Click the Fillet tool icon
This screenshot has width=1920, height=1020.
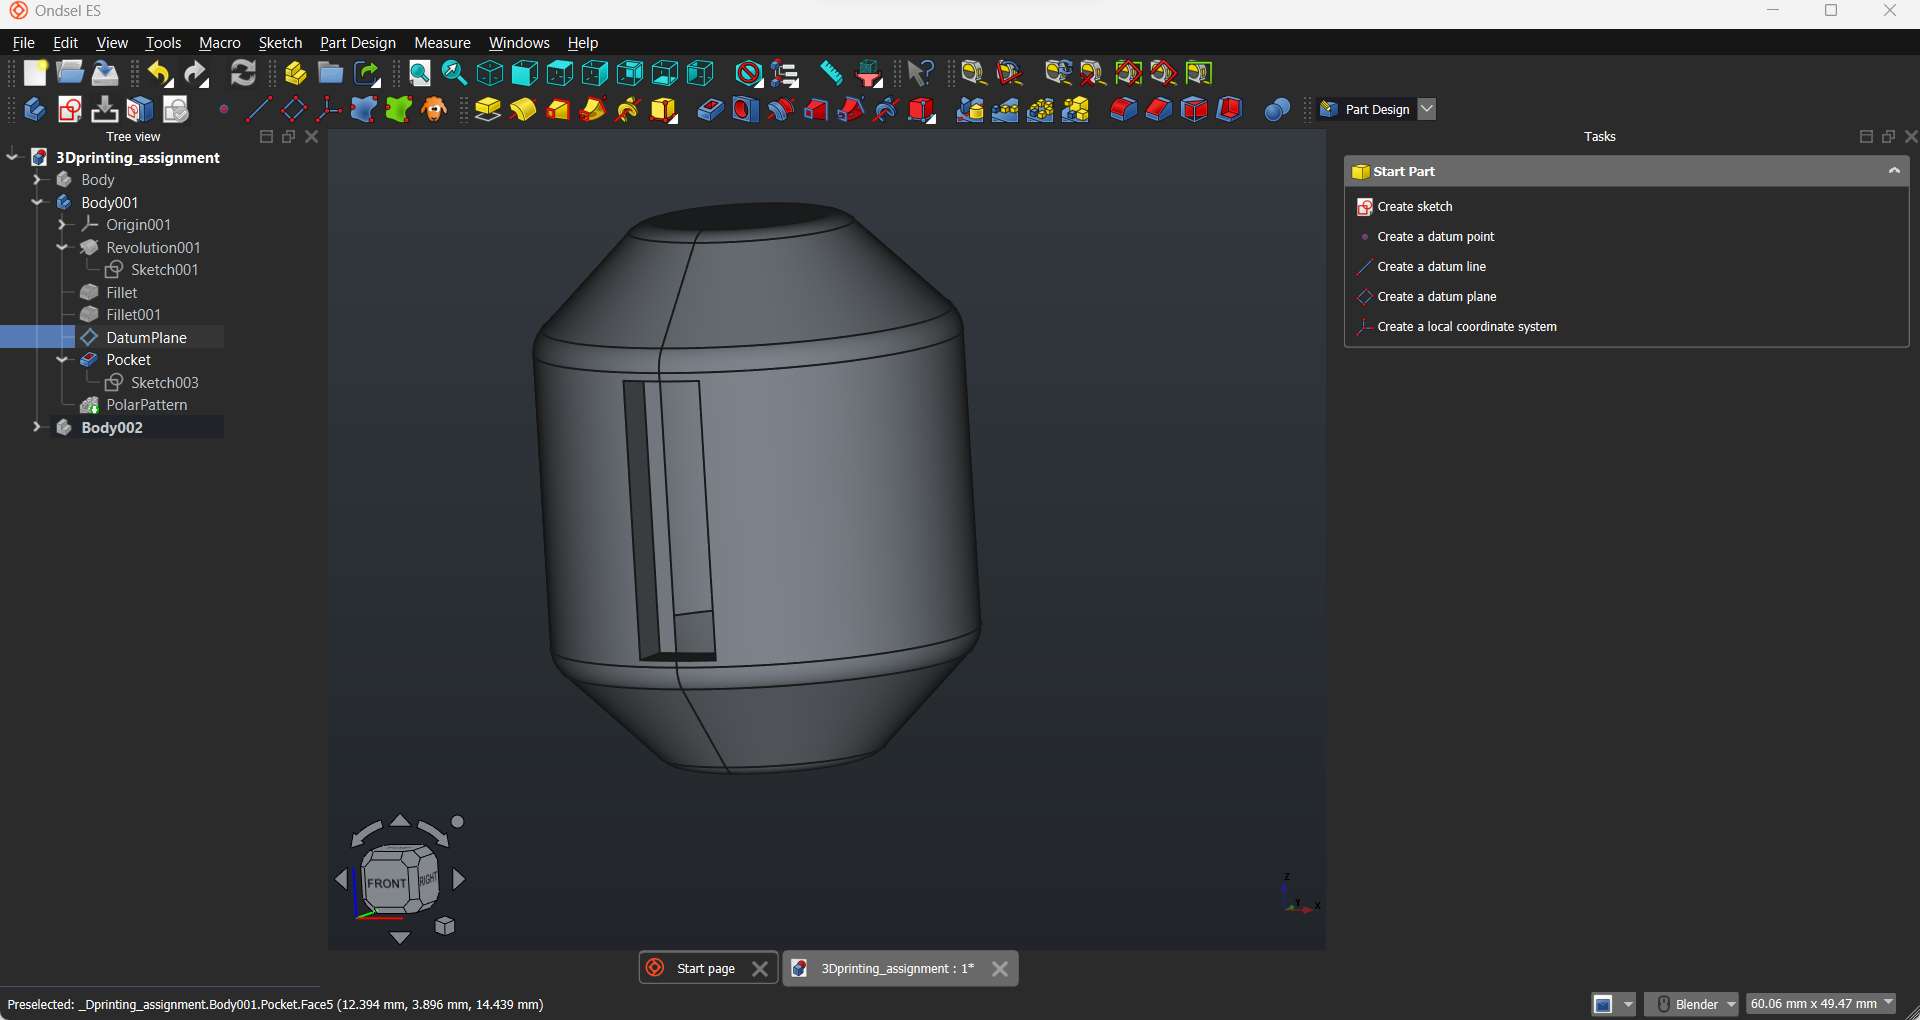(1123, 109)
